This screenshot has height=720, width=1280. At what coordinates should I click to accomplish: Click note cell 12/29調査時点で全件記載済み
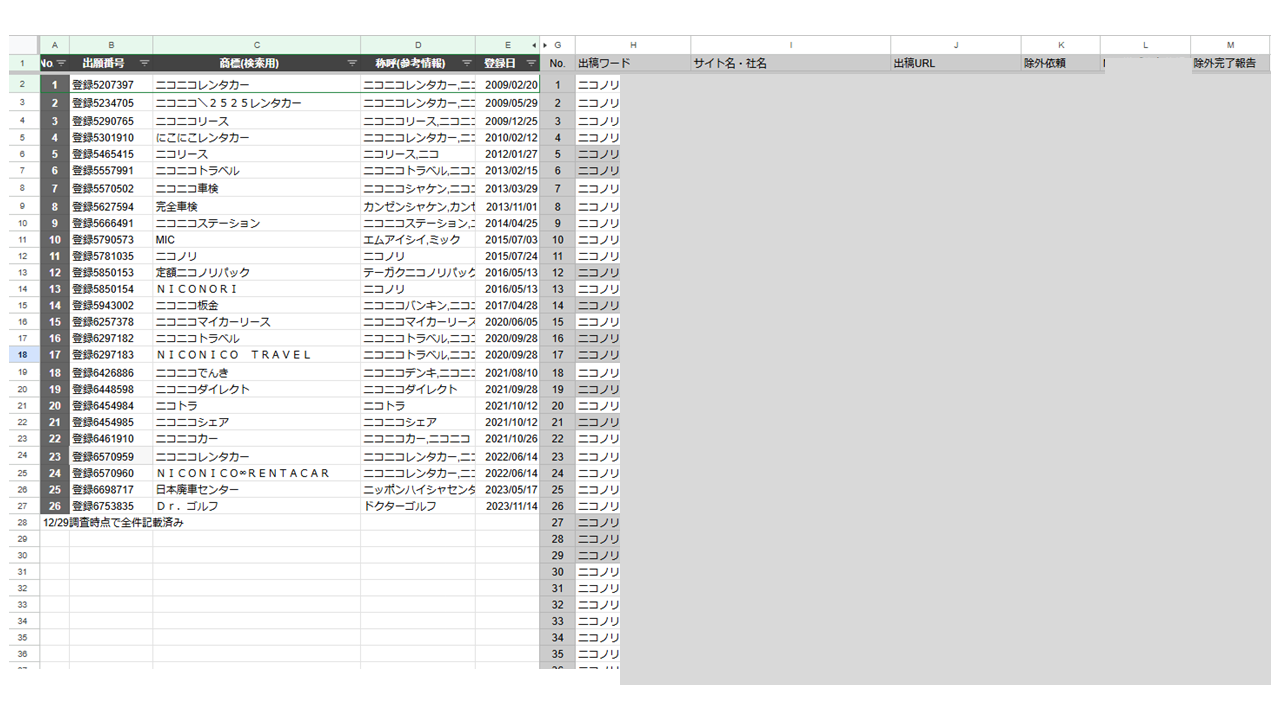(113, 522)
